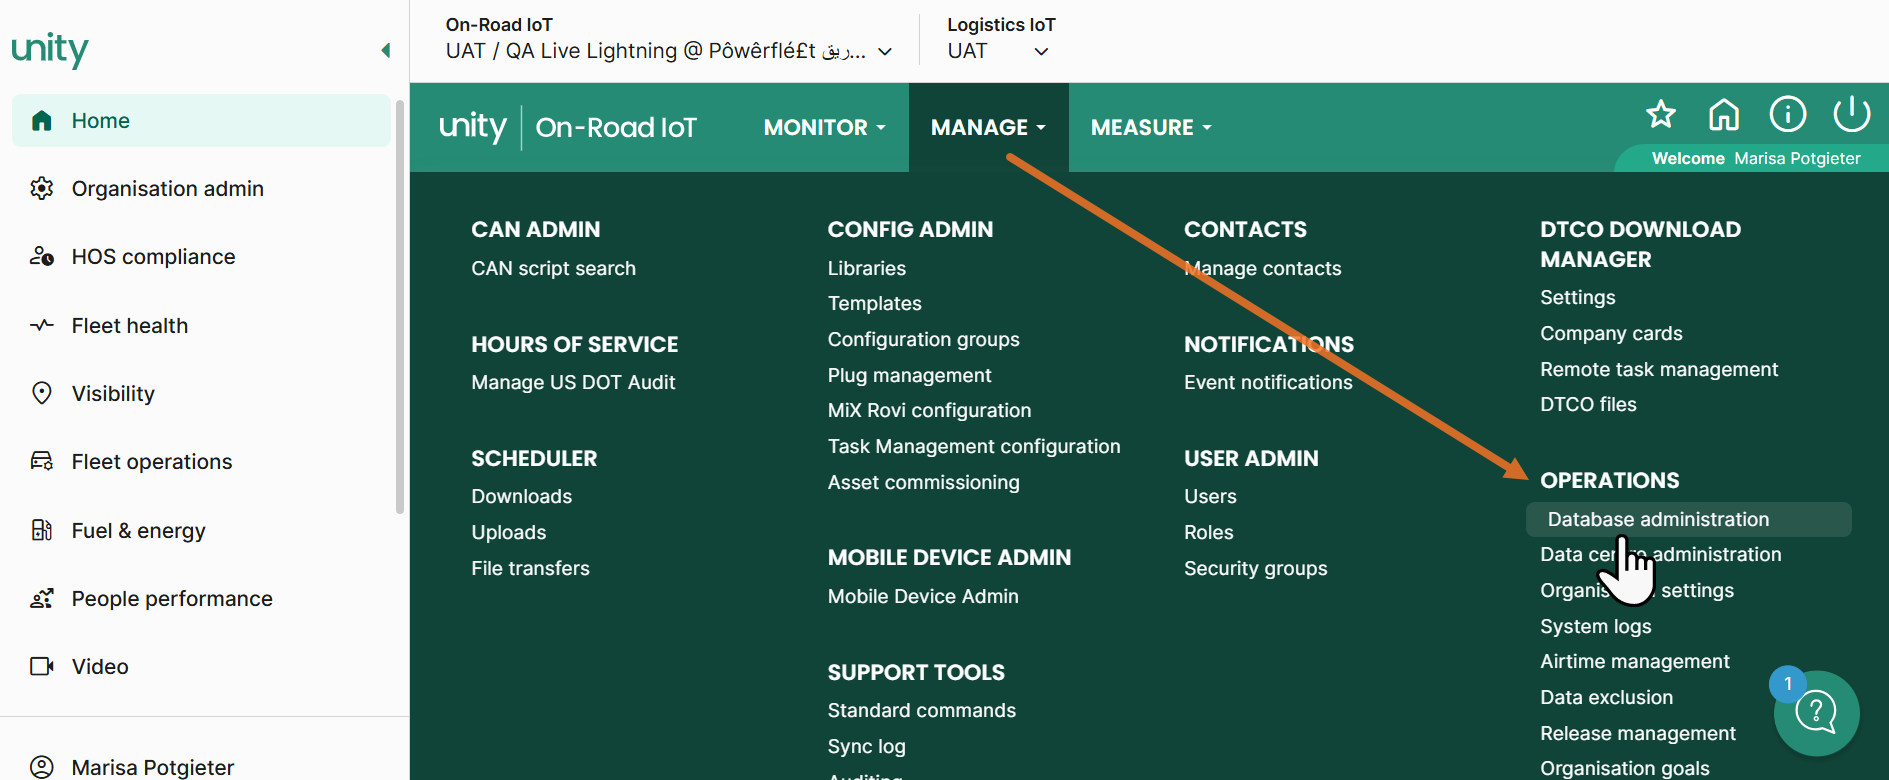This screenshot has width=1889, height=780.
Task: Click the Fleet health pulse icon
Action: coord(42,325)
